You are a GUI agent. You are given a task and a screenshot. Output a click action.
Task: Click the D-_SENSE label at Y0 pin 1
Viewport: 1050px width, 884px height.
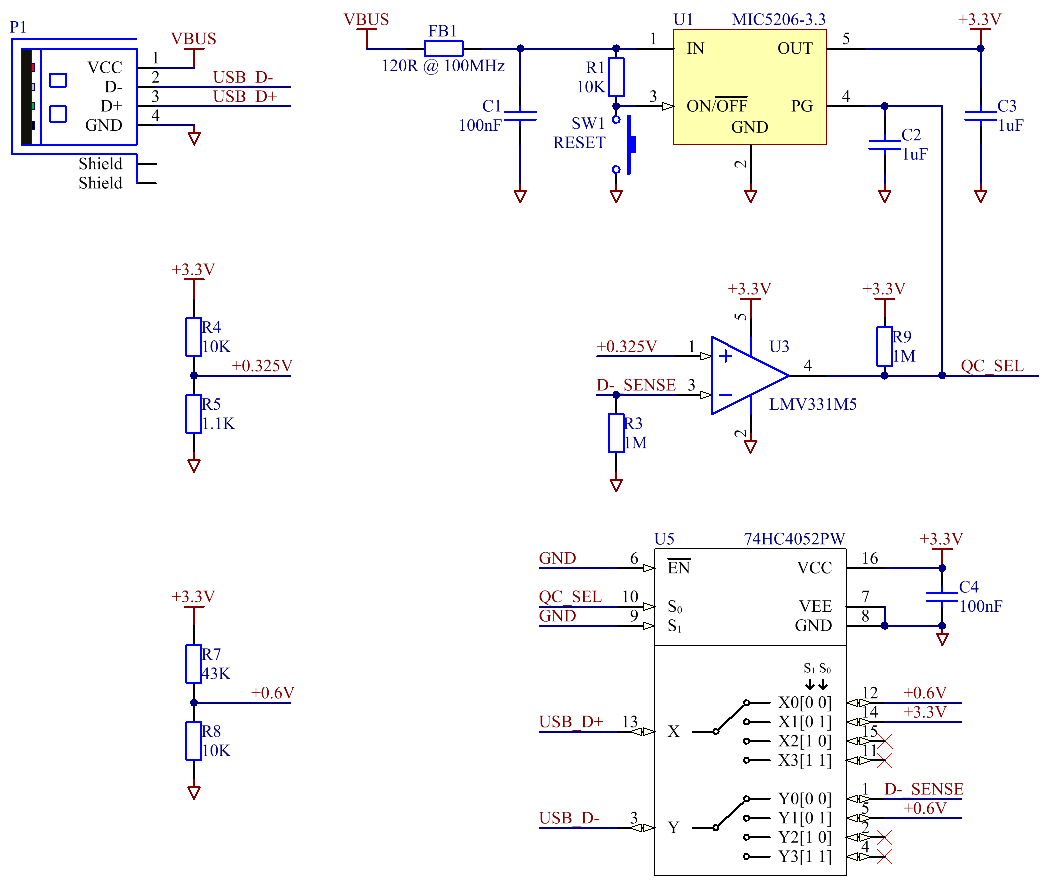(924, 789)
